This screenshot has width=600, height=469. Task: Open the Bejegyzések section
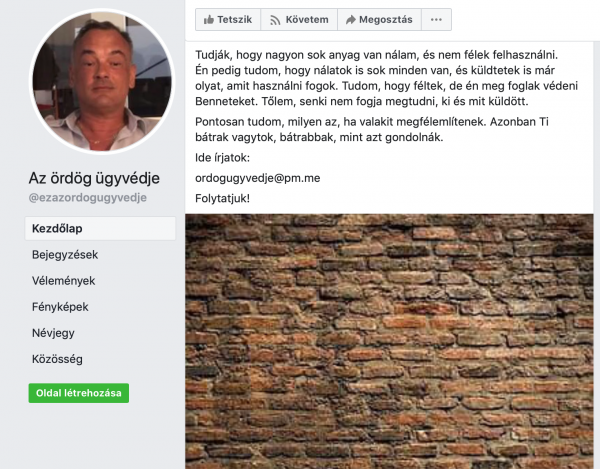pos(65,255)
